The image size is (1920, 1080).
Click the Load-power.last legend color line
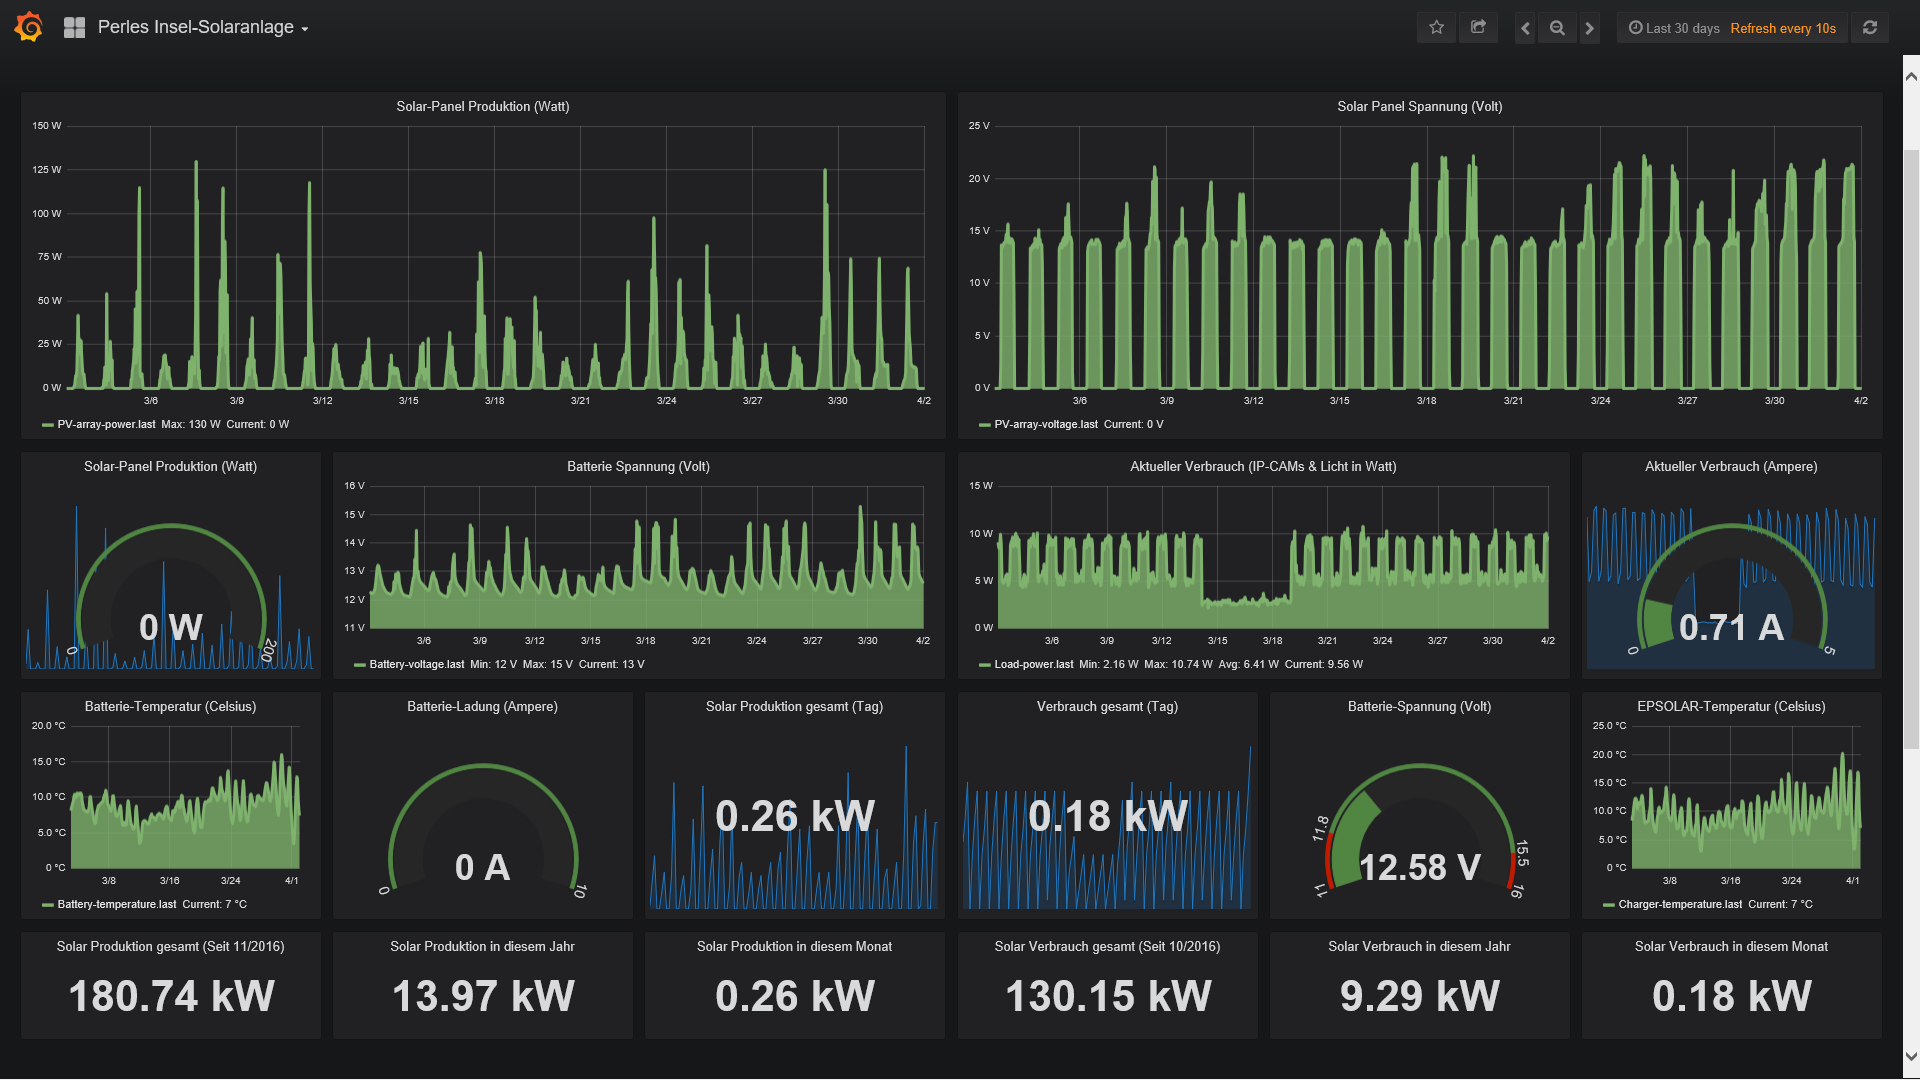click(984, 665)
